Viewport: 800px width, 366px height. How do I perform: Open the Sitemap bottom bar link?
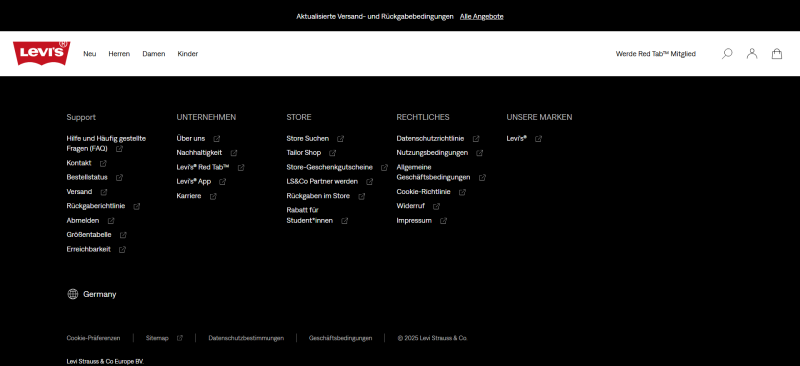(x=157, y=338)
